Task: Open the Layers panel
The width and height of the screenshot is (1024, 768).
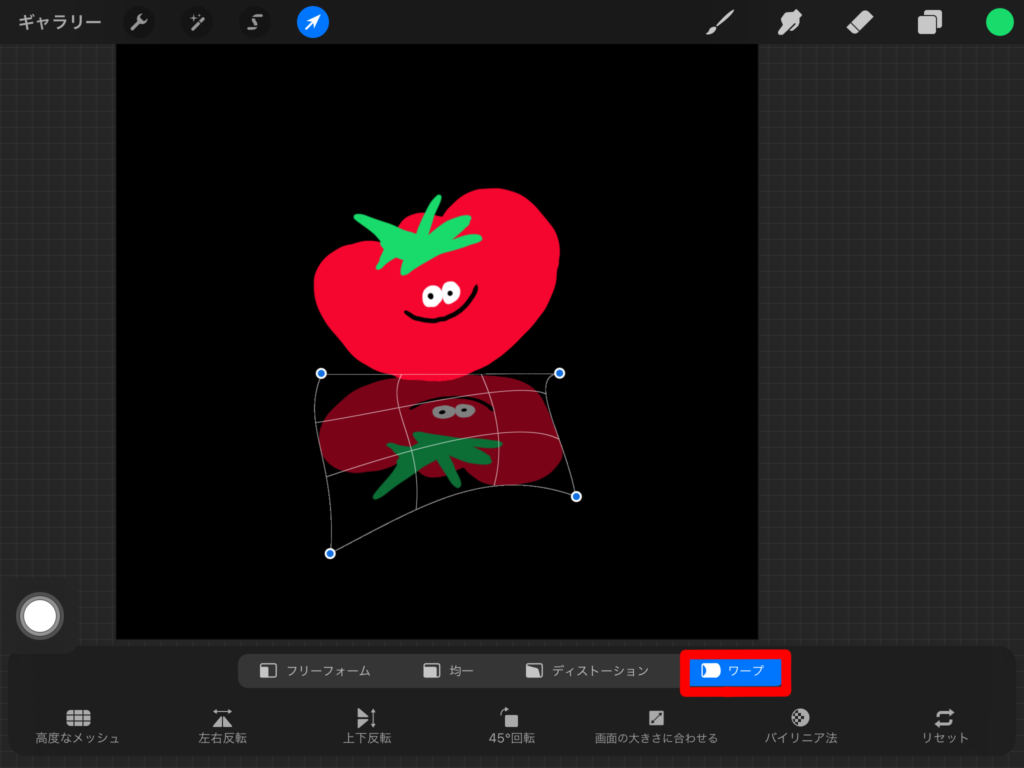Action: (x=929, y=22)
